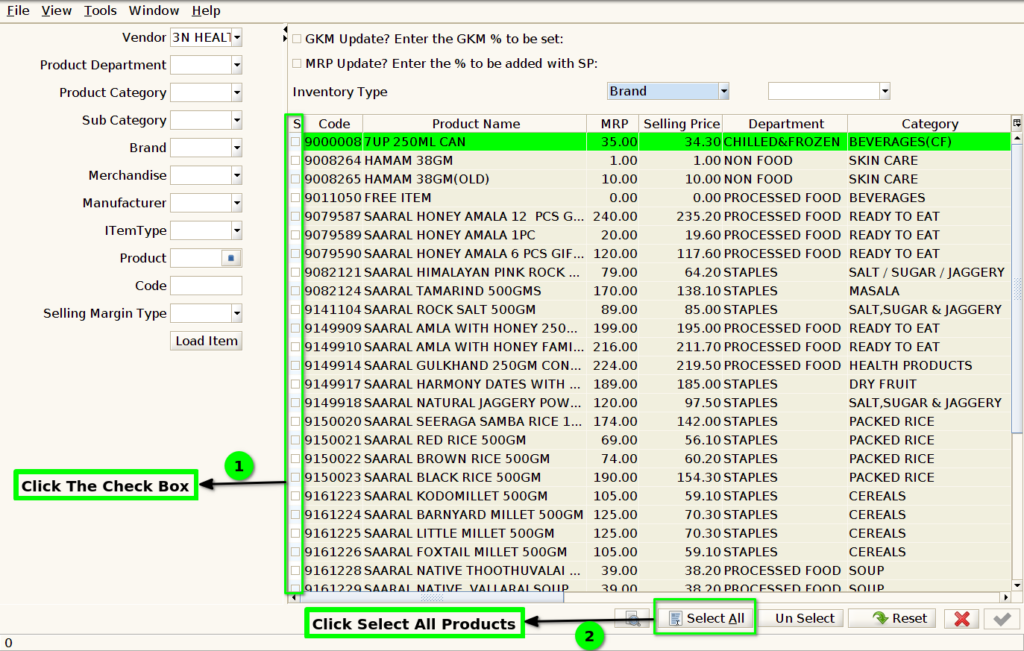
Task: Sort by the Category column header
Action: point(929,123)
